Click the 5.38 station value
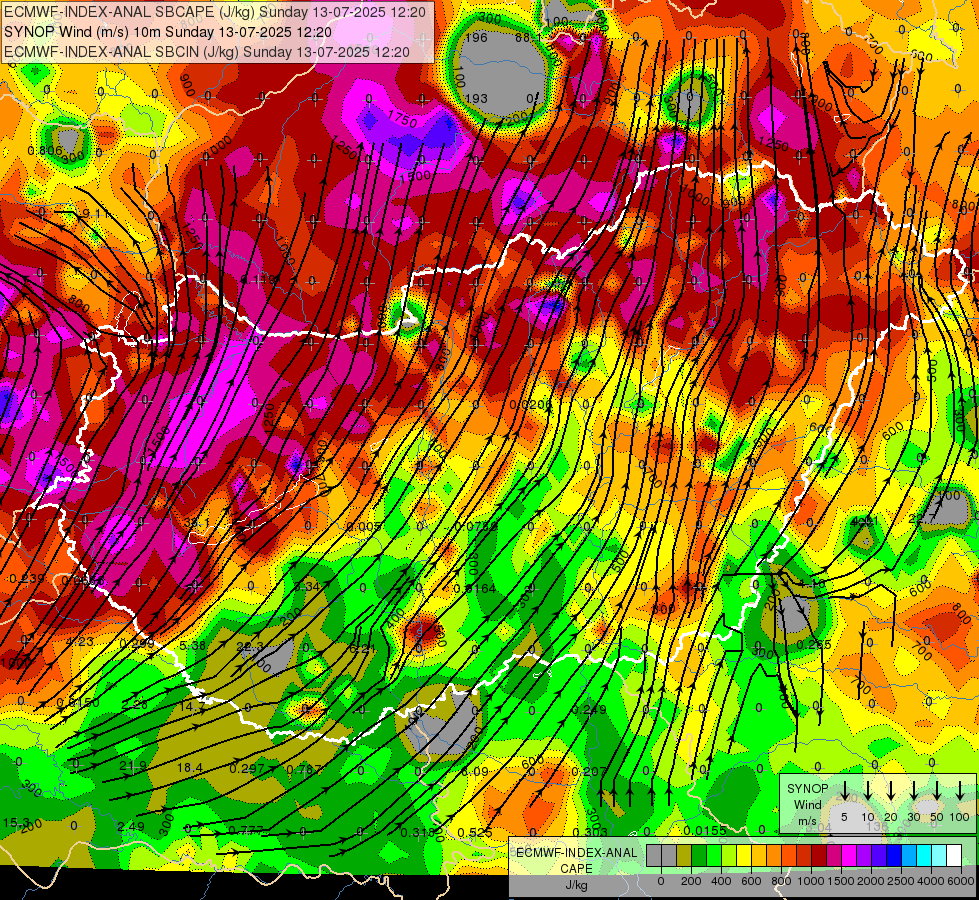979x900 pixels. pyautogui.click(x=192, y=645)
